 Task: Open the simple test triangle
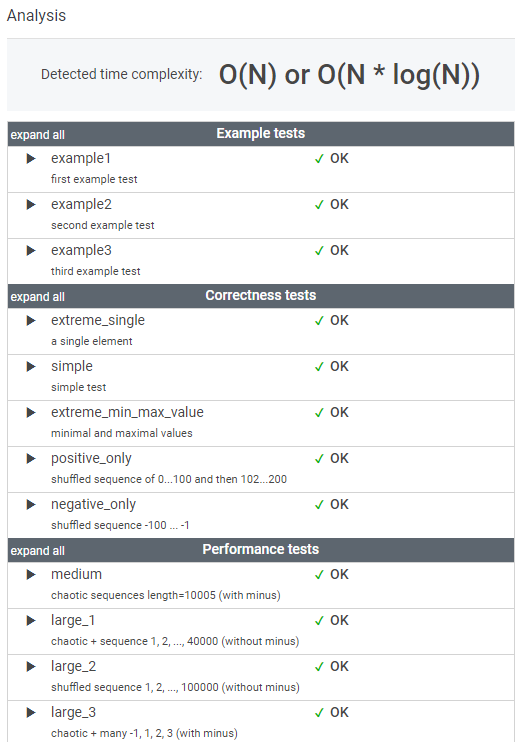tap(31, 366)
